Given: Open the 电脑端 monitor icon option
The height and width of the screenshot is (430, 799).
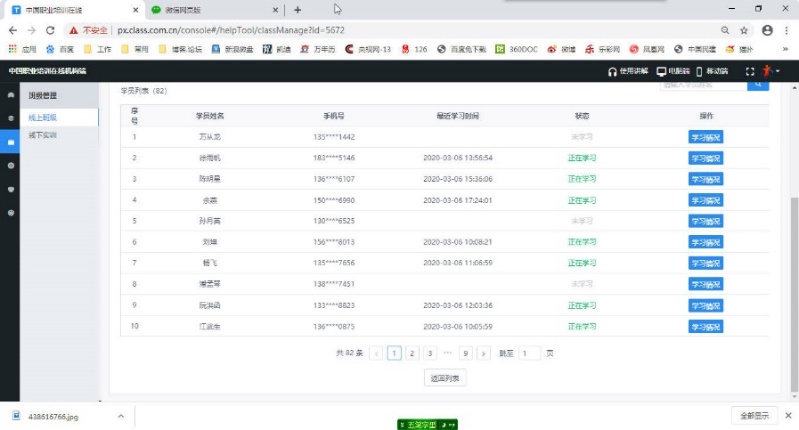Looking at the screenshot, I should [x=661, y=71].
